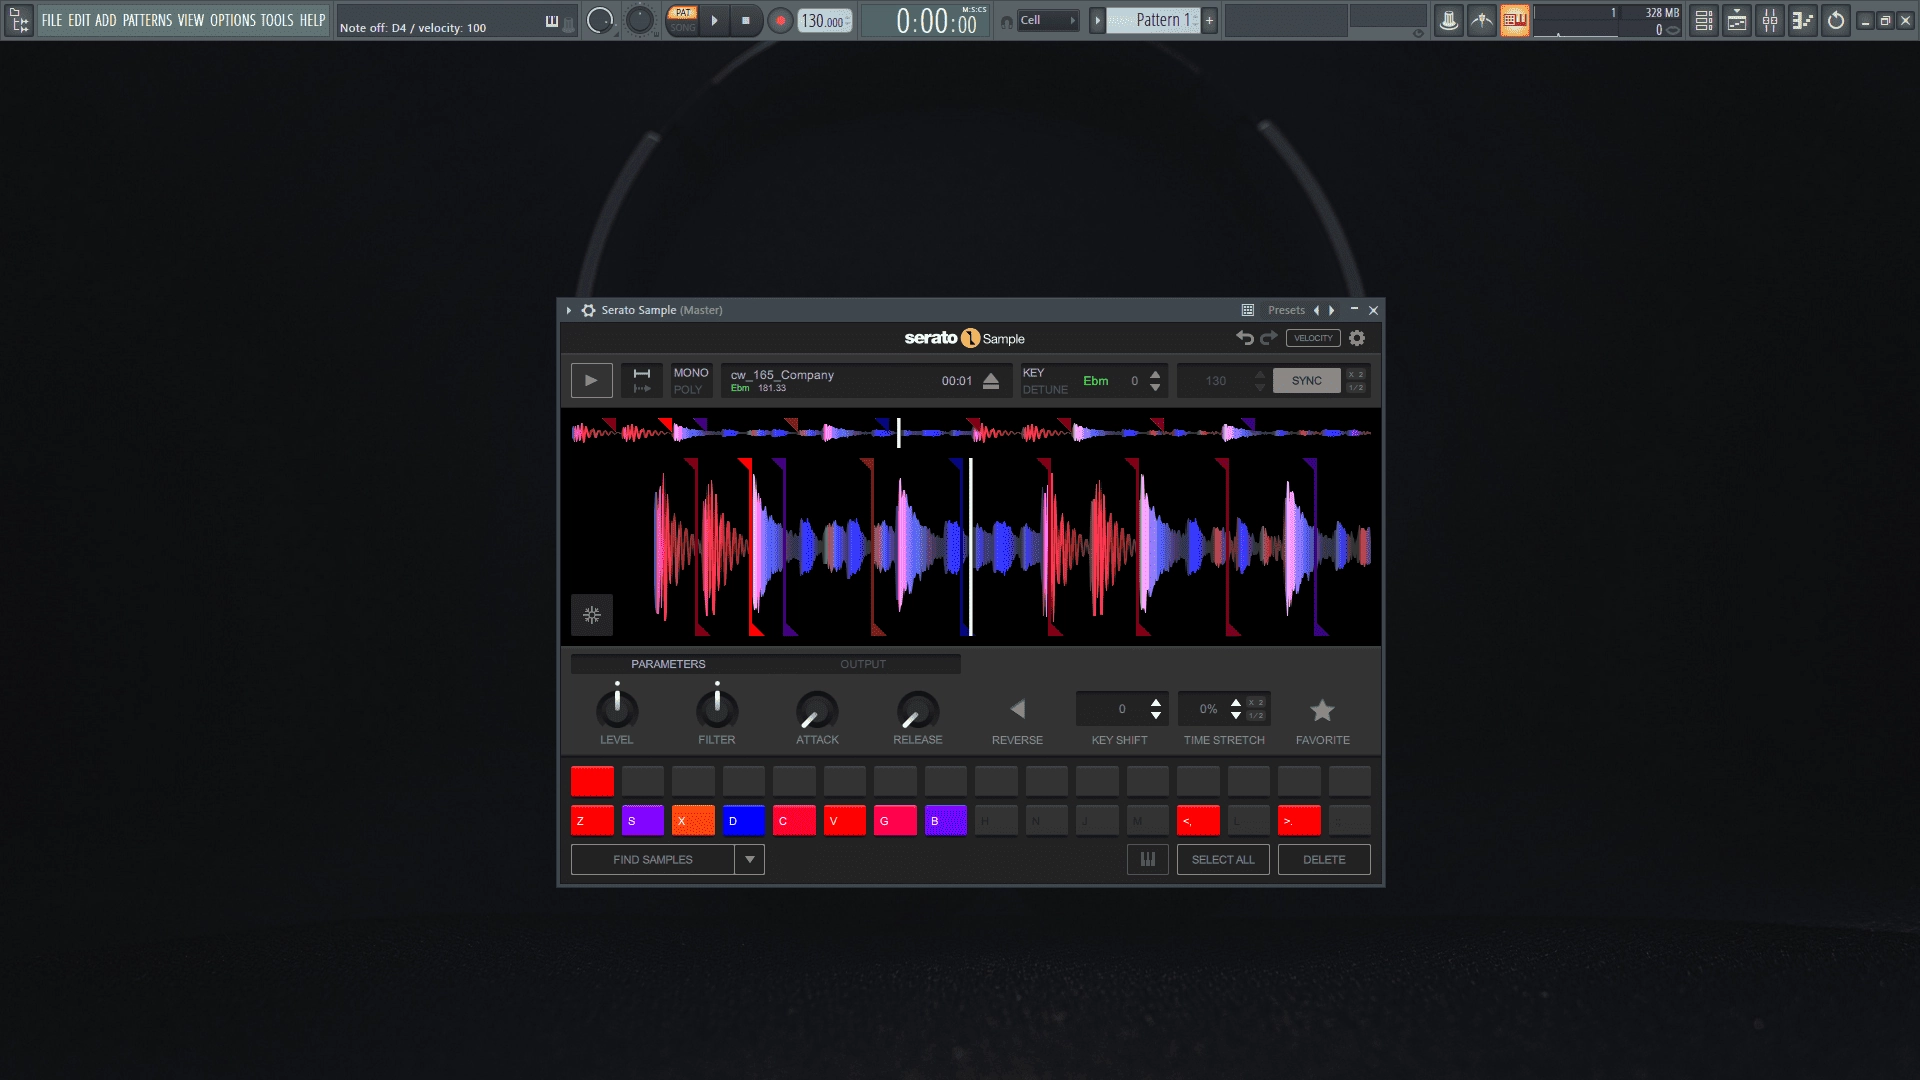Open the FL Studio browser/playlist shortcut icon
Screen dimensions: 1920x1080
(19, 20)
